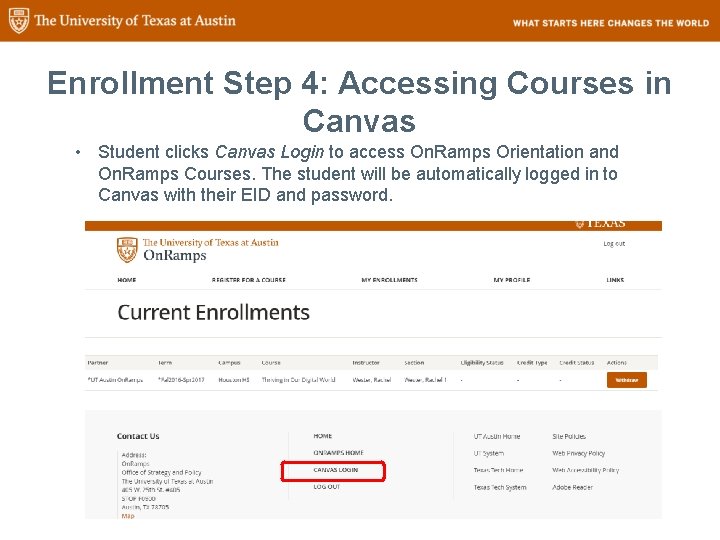The image size is (720, 540).
Task: Open the Texas Tech Home link
Action: 498,470
